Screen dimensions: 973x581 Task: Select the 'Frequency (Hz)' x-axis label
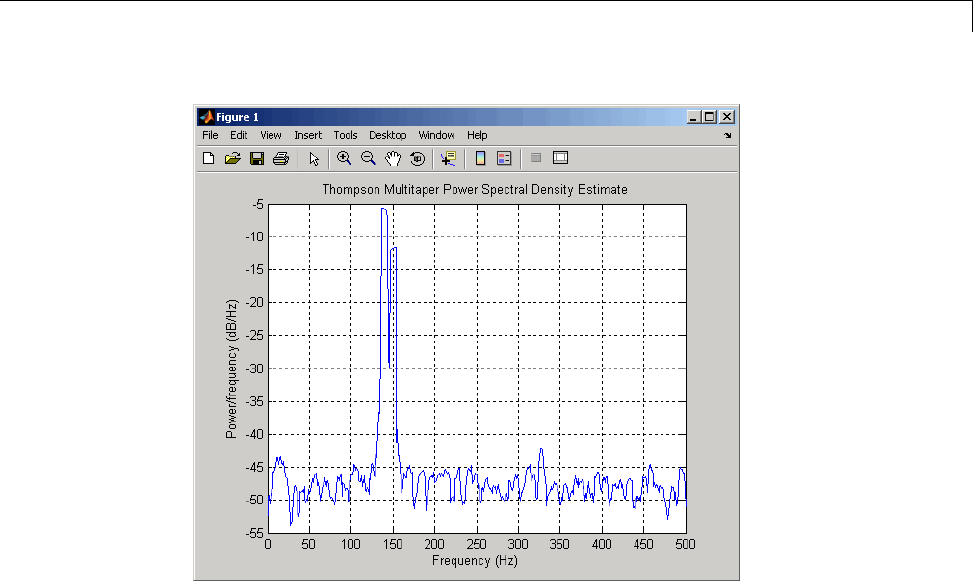pyautogui.click(x=475, y=561)
